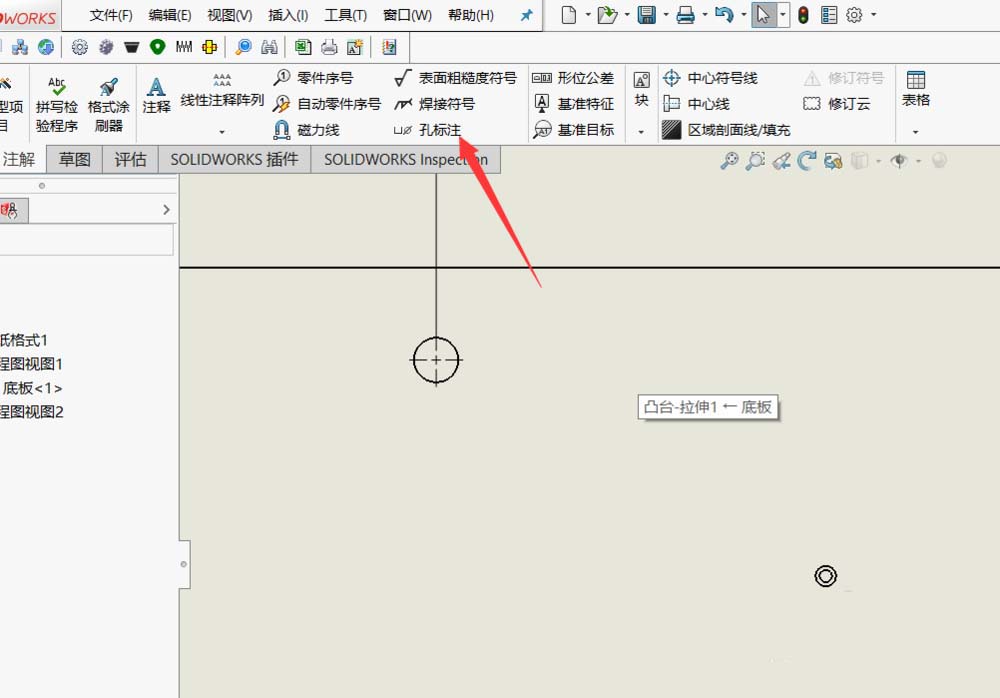Expand the feature tree panel chevron
1000x698 pixels.
(166, 210)
